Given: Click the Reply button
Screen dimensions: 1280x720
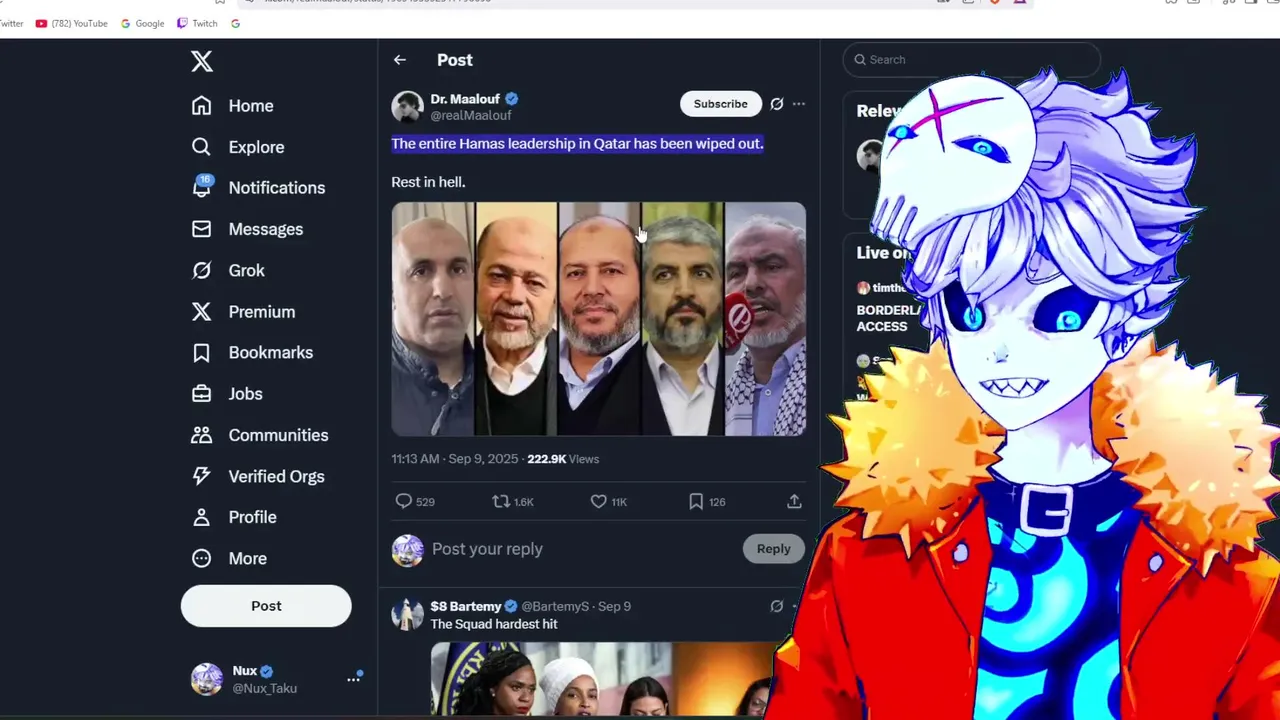Looking at the screenshot, I should pos(773,548).
